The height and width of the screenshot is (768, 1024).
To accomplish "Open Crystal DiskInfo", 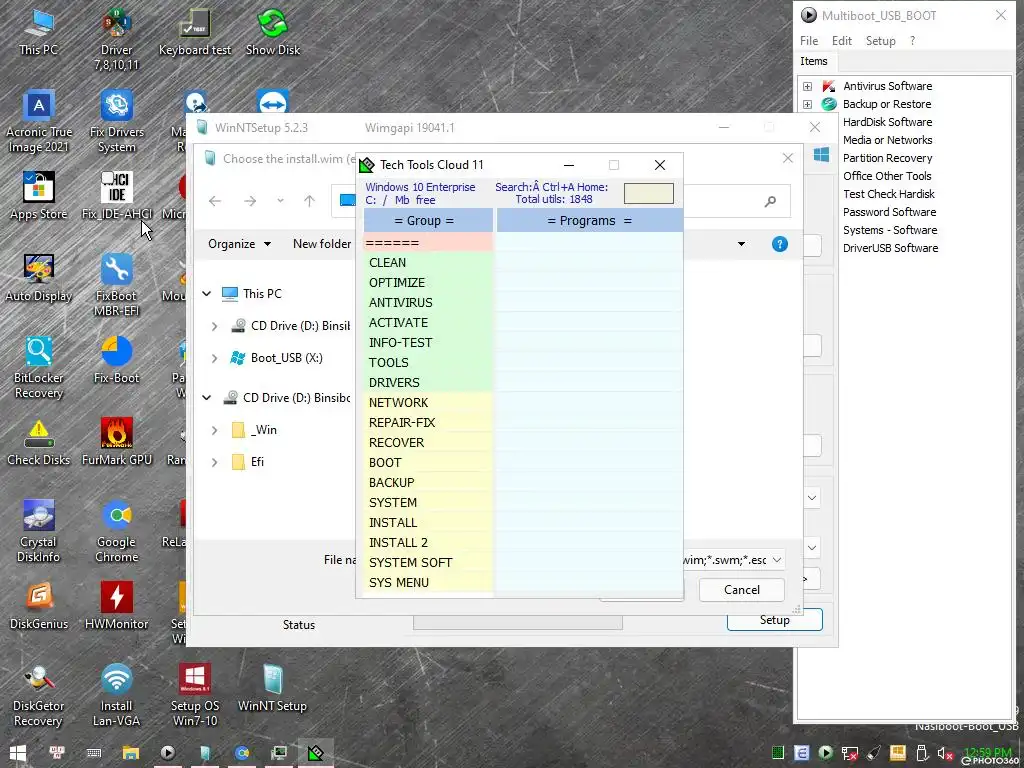I will coord(39,532).
